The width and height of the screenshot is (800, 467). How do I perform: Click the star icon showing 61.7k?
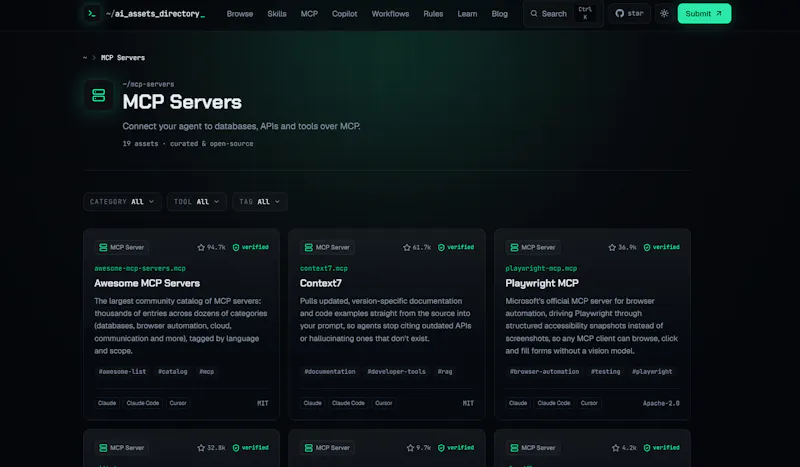click(x=407, y=248)
